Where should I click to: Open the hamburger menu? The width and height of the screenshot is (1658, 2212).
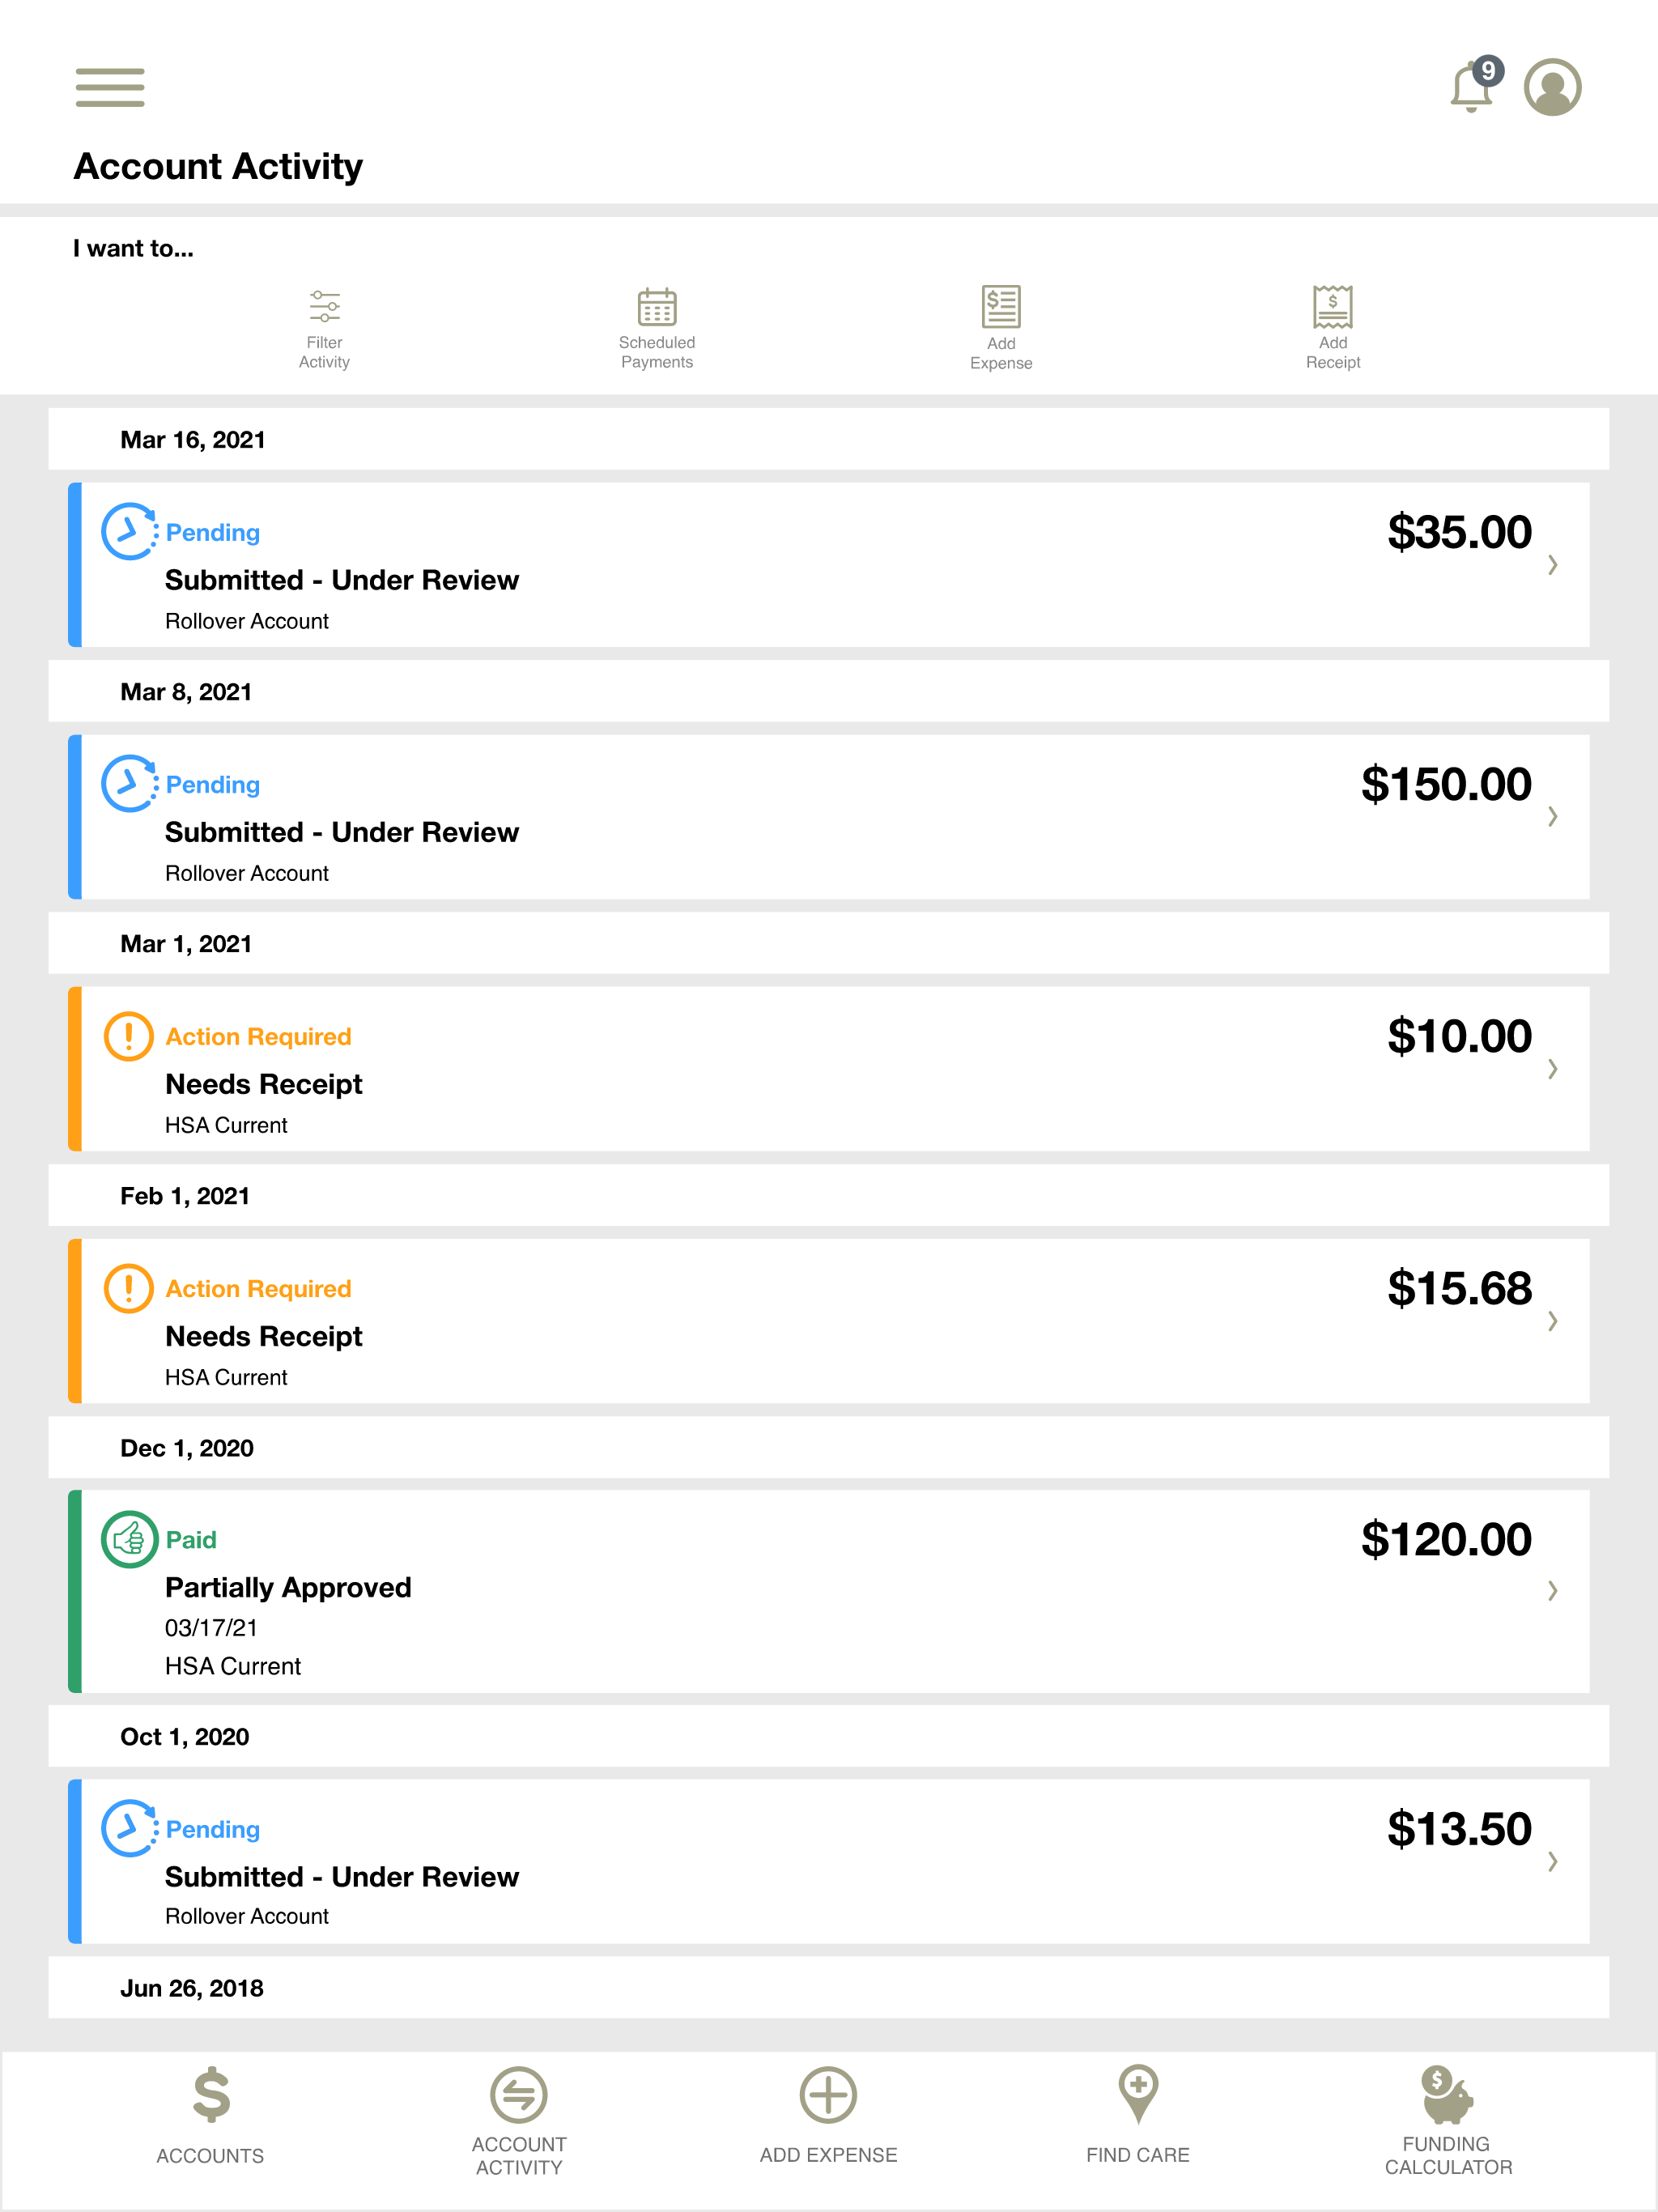click(110, 87)
